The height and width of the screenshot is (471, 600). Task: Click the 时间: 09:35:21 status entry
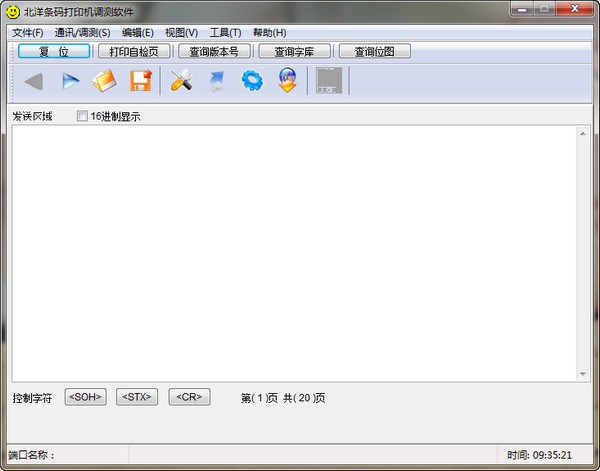tap(539, 455)
